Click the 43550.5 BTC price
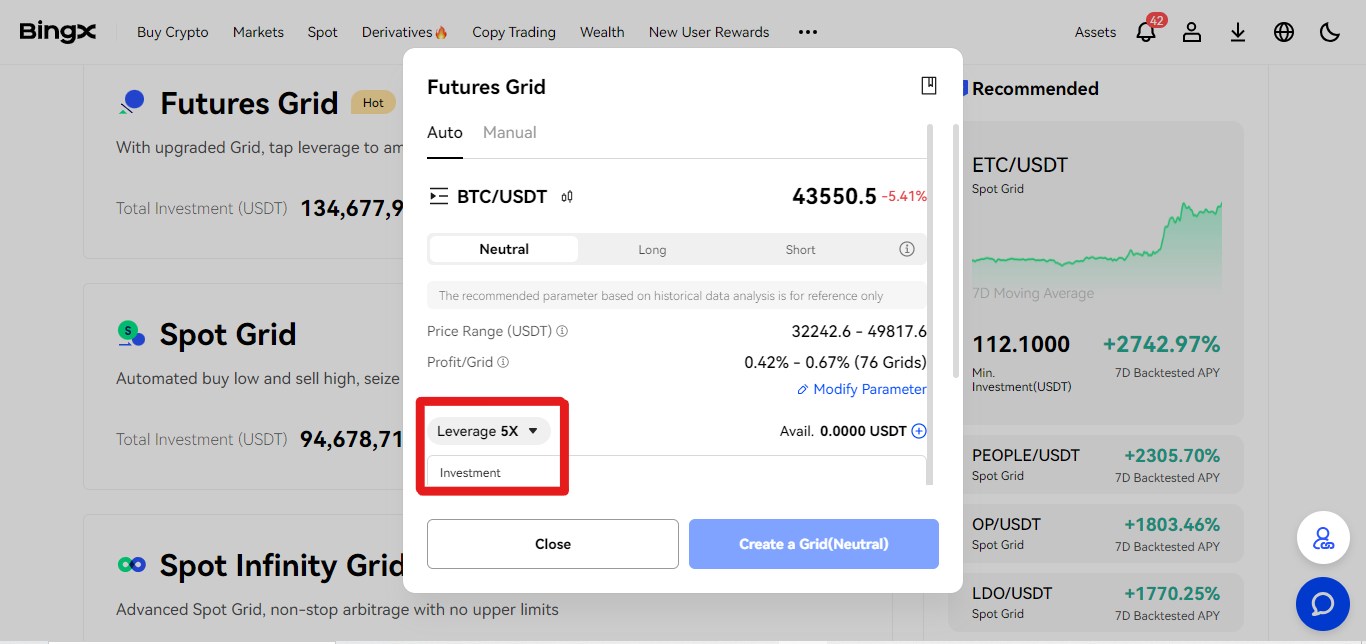The height and width of the screenshot is (644, 1366). tap(834, 196)
